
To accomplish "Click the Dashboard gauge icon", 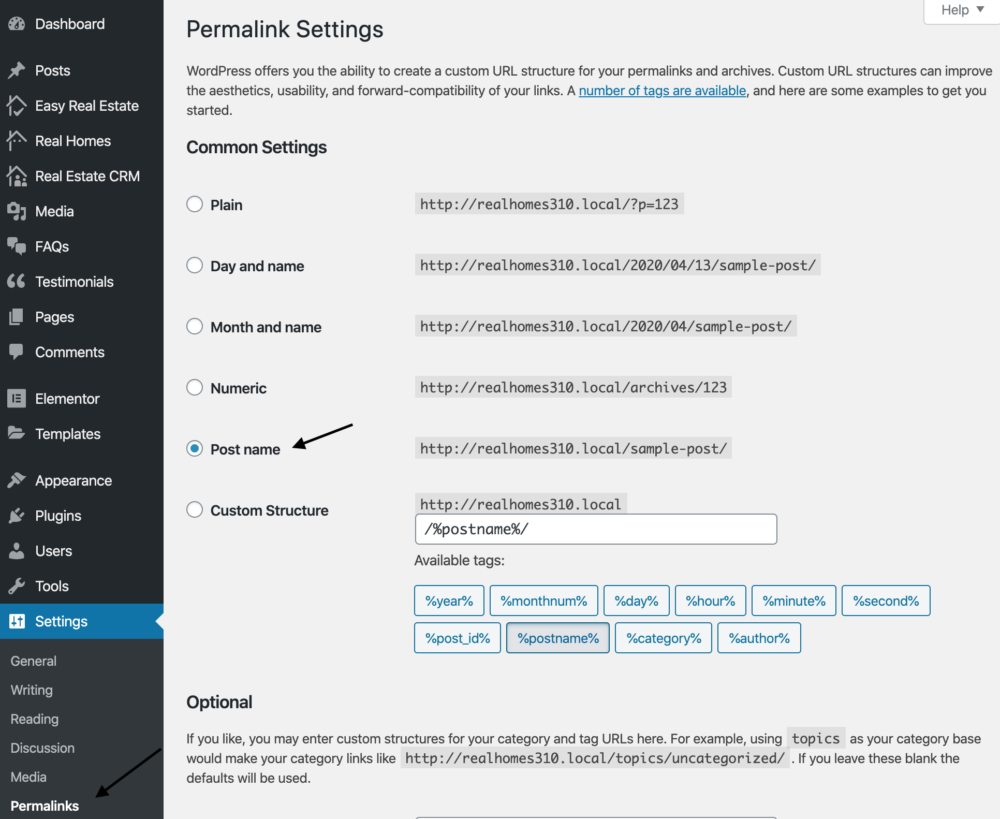I will 17,24.
